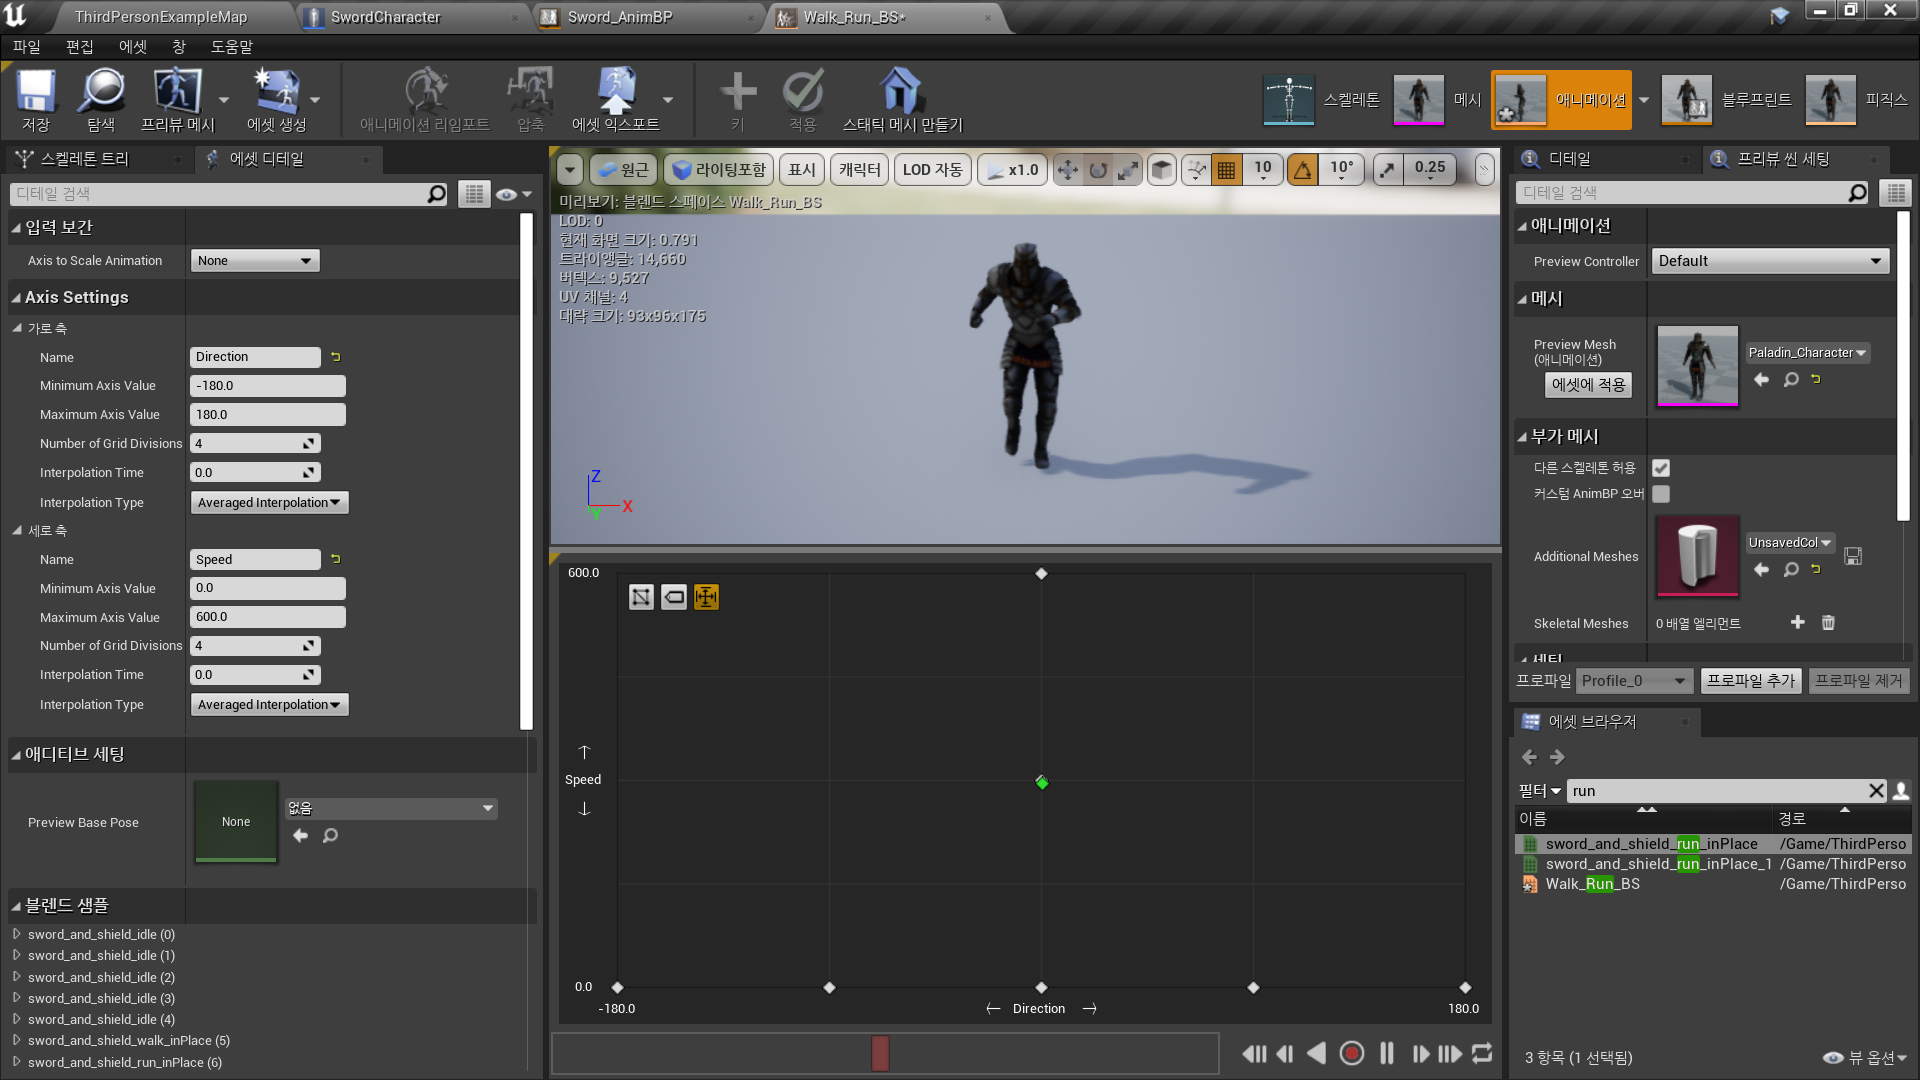Open the 블루프린트 mode via its icon
The image size is (1920, 1080).
1686,99
